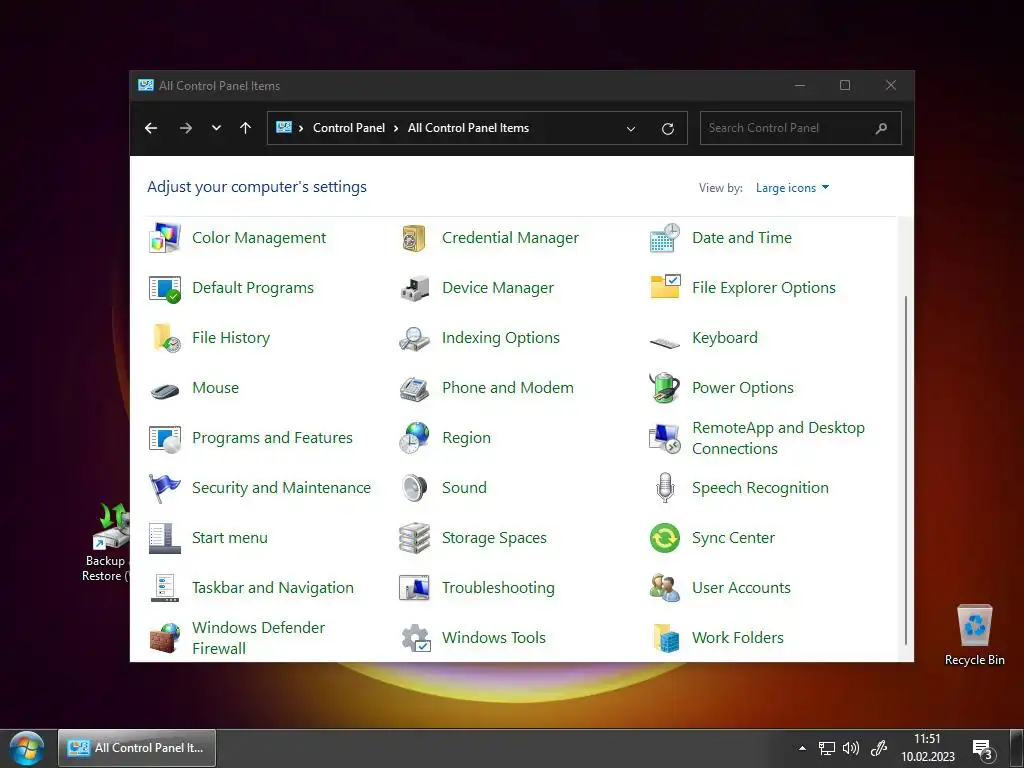The image size is (1024, 768).
Task: Go up one level arrow
Action: tap(246, 128)
